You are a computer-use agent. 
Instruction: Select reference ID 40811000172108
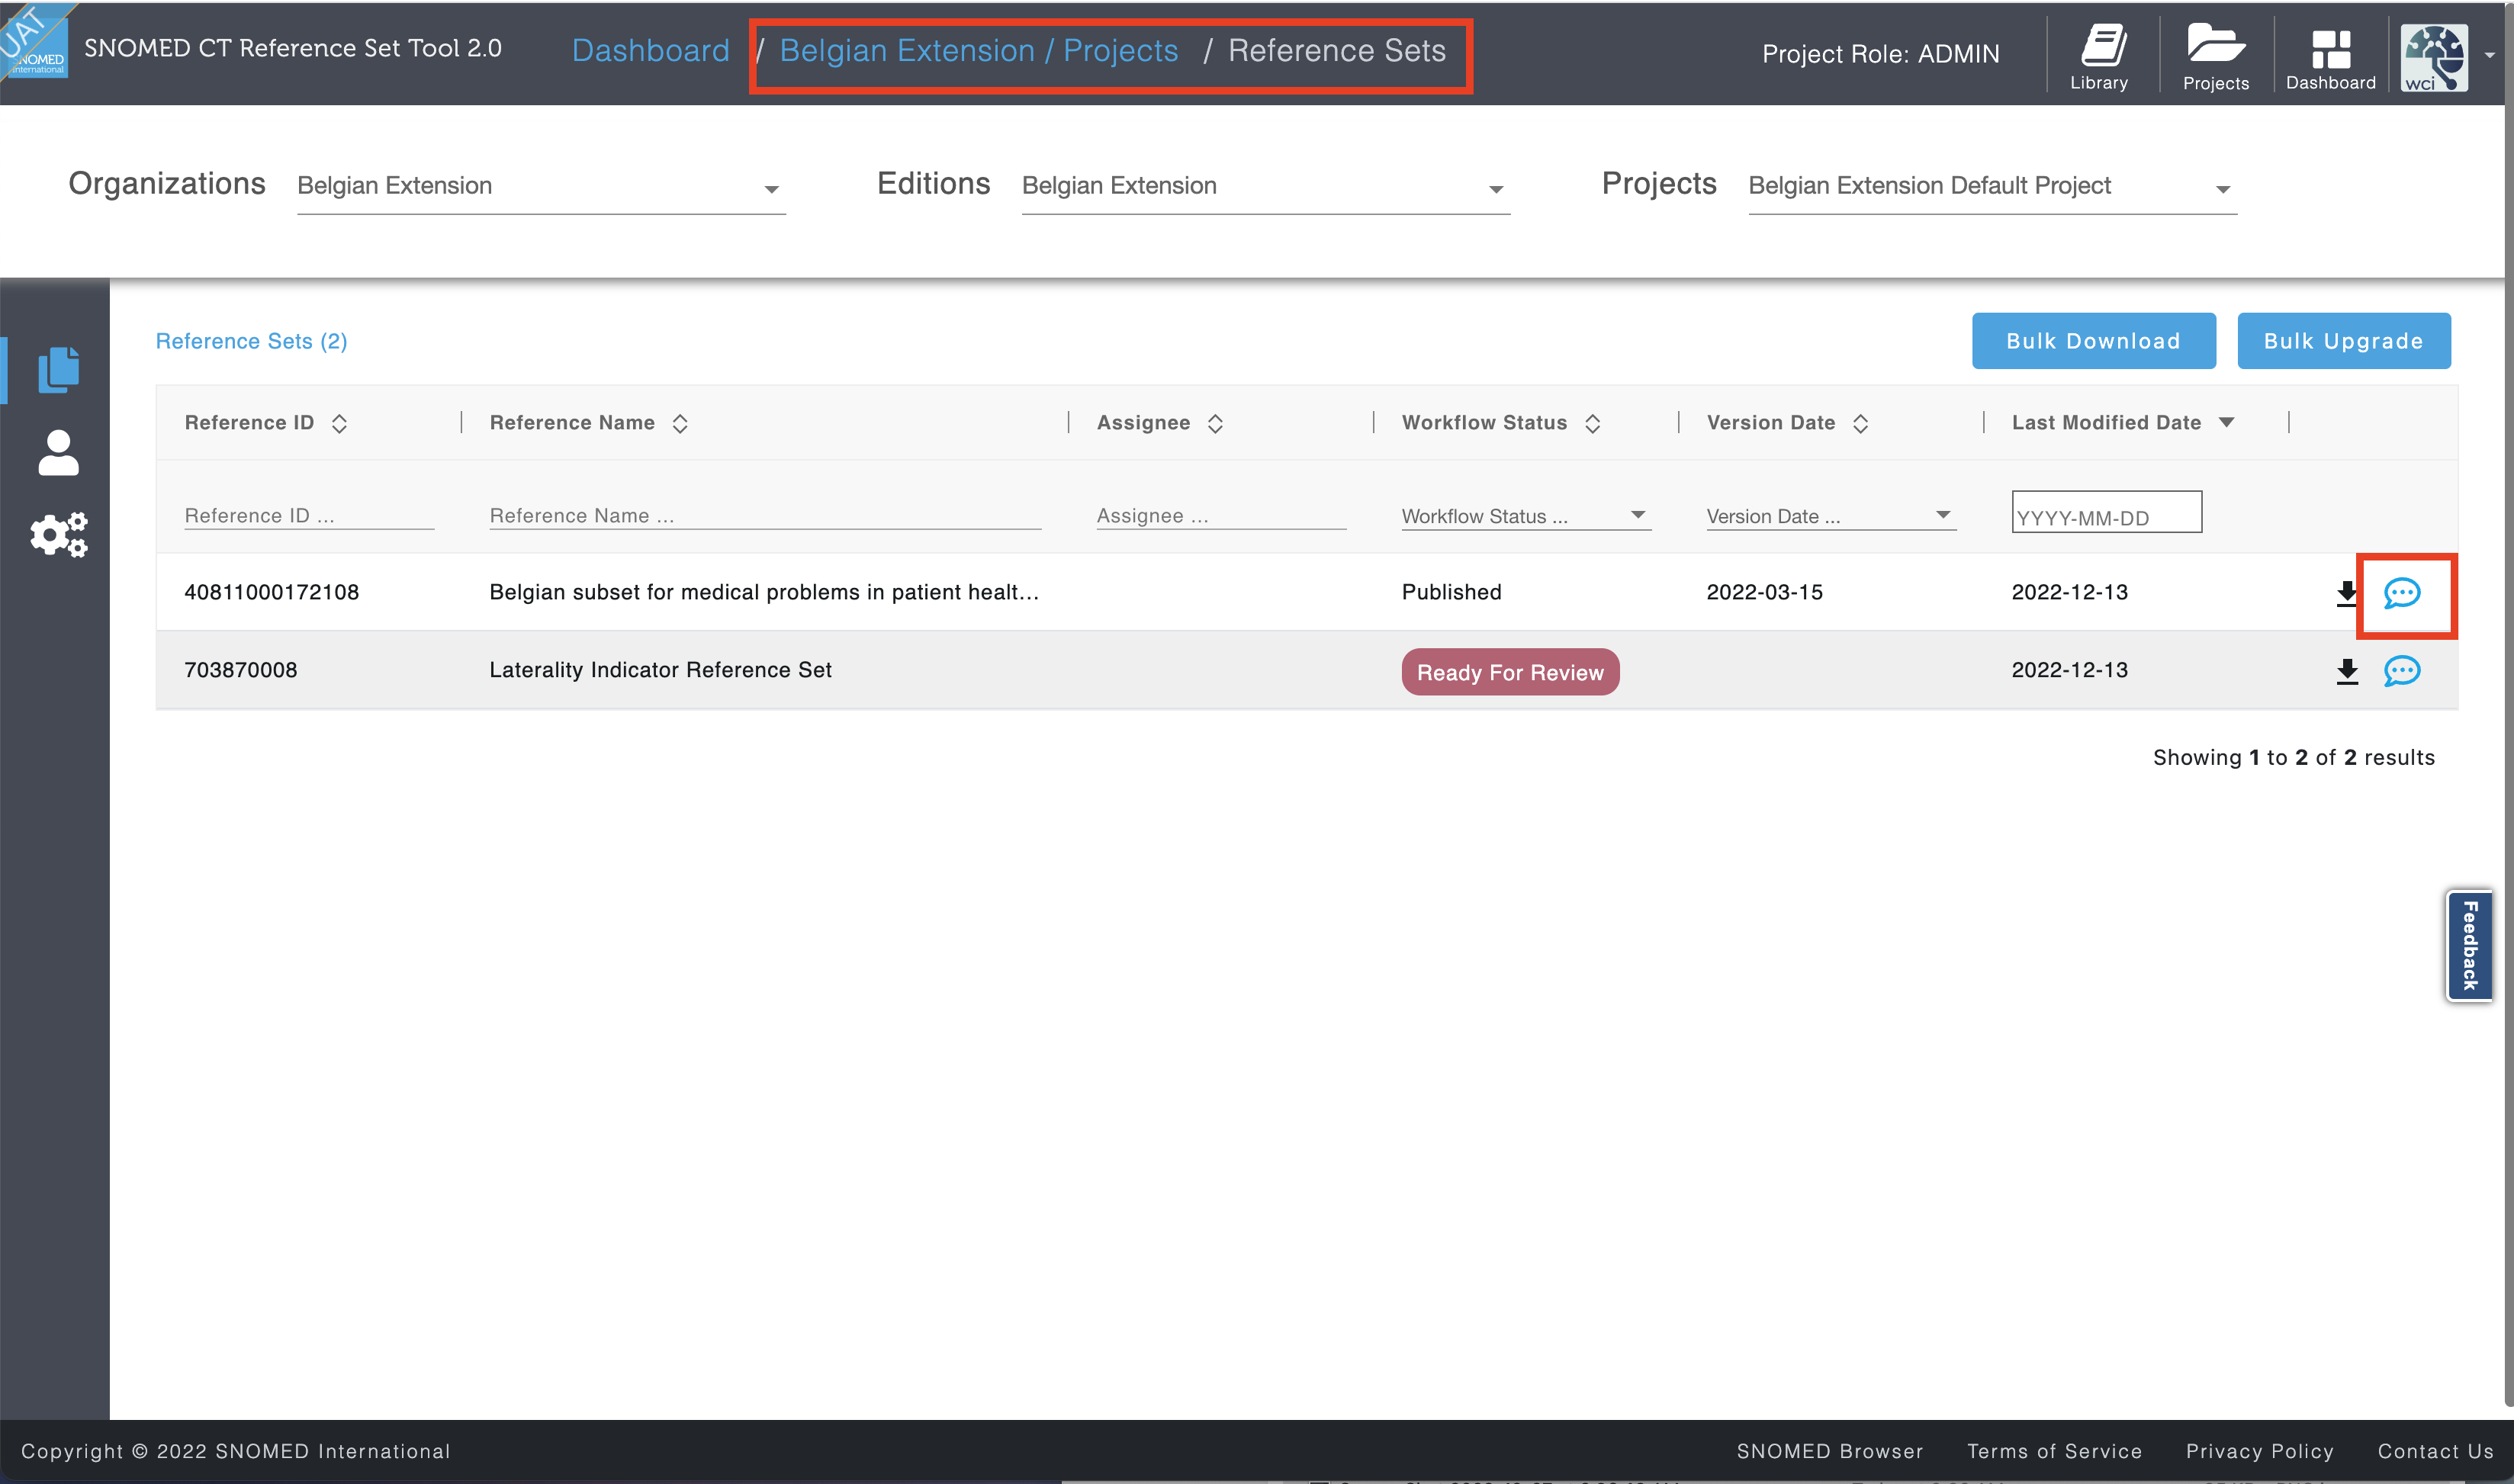(271, 592)
